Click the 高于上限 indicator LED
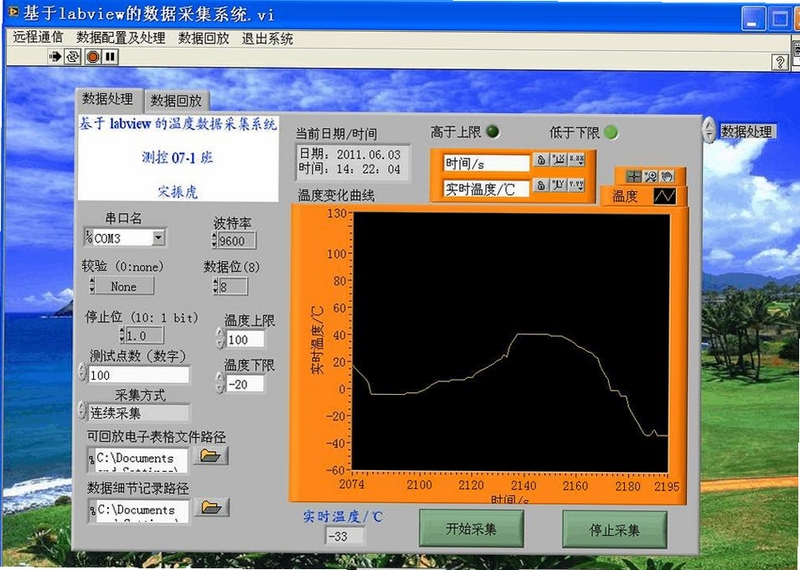 [492, 132]
